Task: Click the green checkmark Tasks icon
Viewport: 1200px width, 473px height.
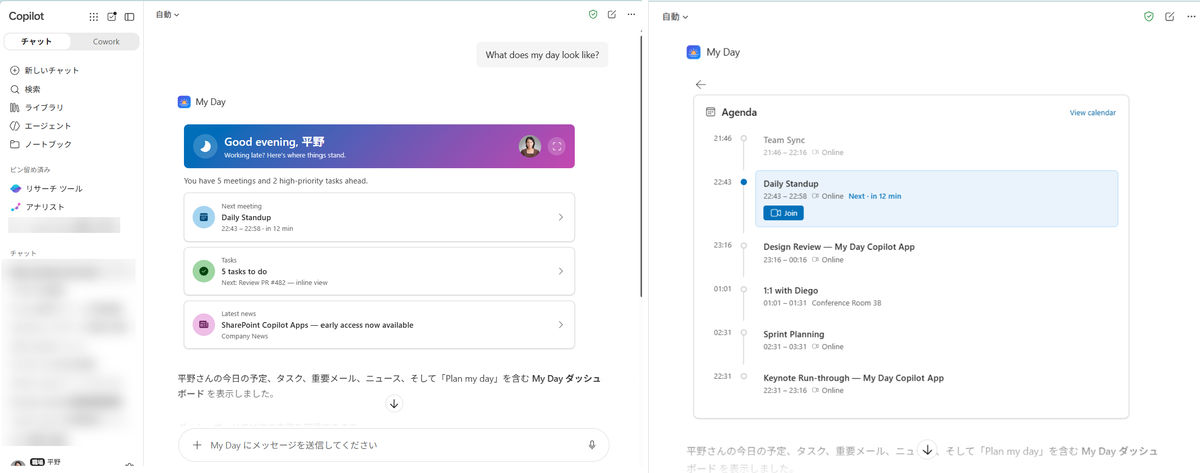Action: 203,271
